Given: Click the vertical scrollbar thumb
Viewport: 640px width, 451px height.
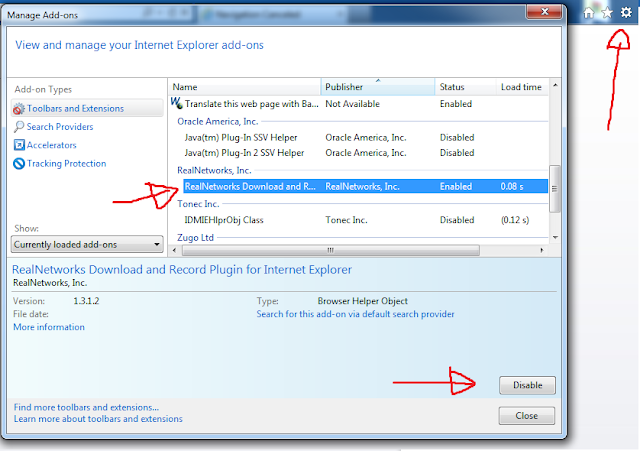Looking at the screenshot, I should pos(554,189).
